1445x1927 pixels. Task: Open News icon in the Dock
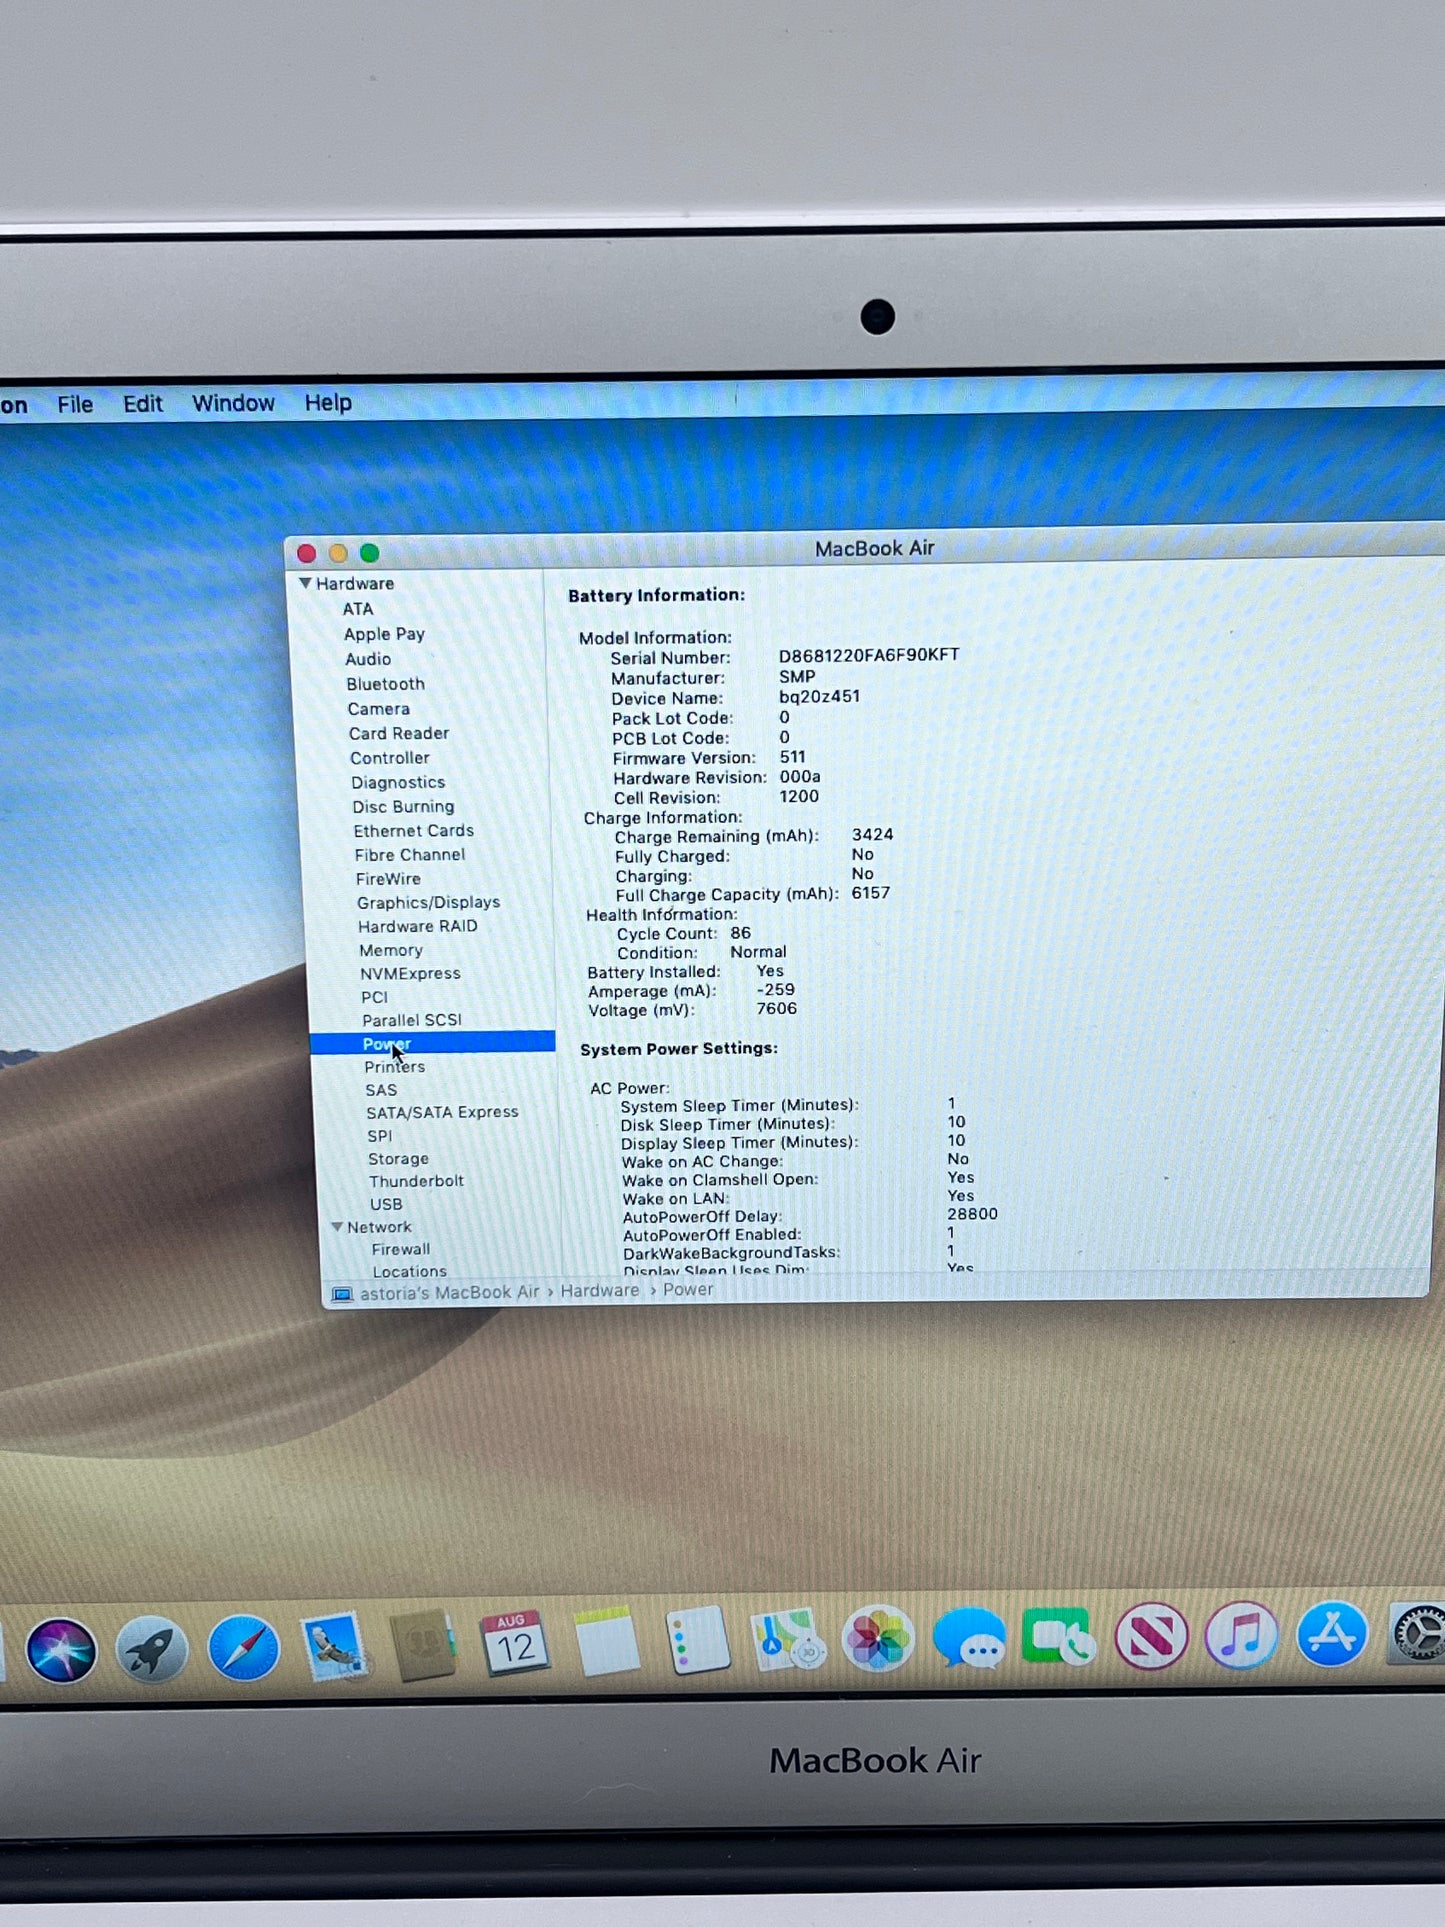tap(1151, 1636)
